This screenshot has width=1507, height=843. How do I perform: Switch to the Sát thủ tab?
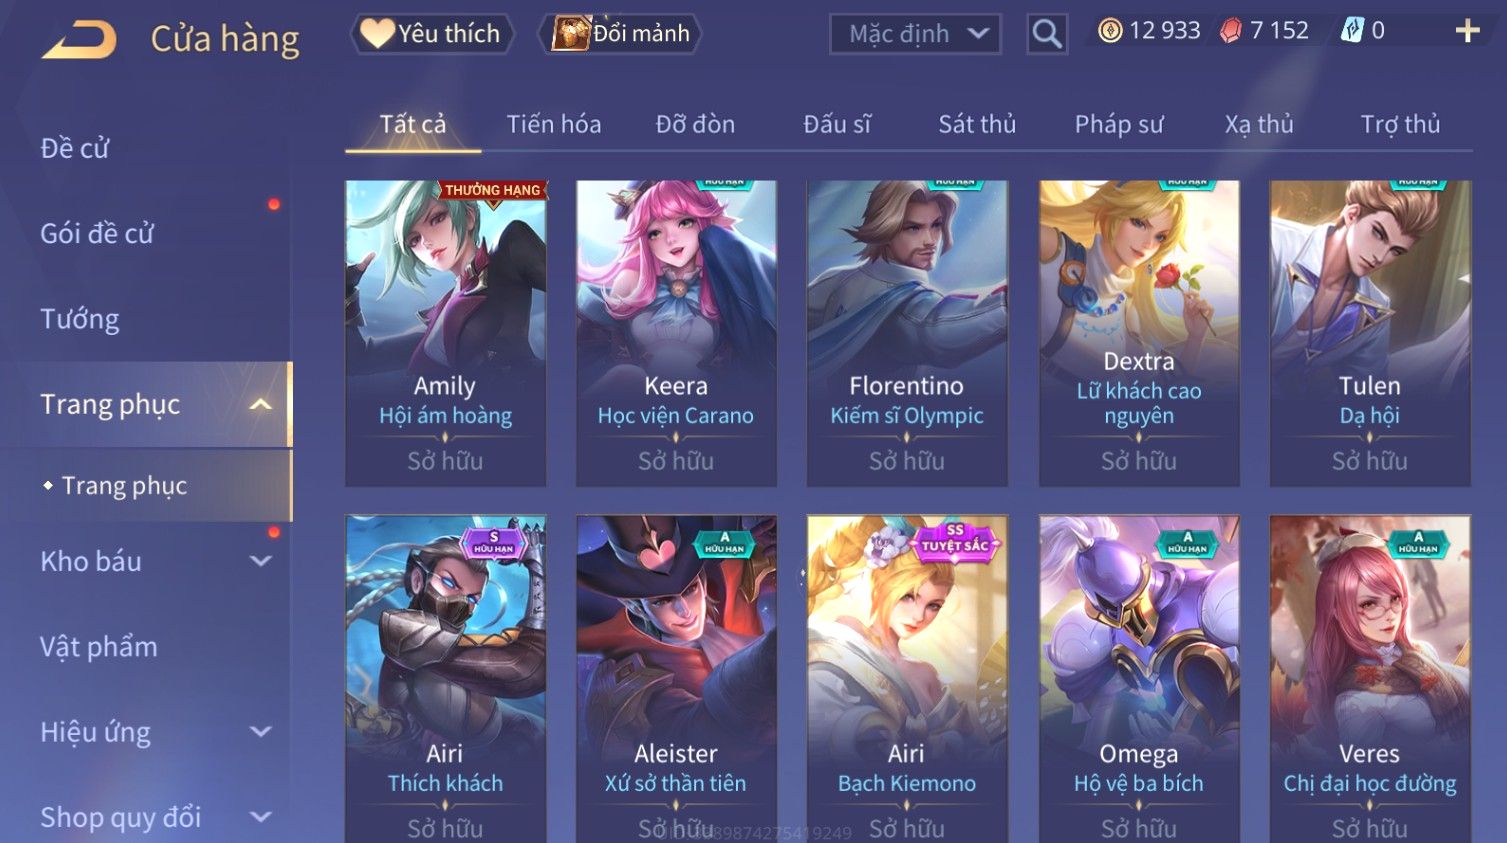977,124
